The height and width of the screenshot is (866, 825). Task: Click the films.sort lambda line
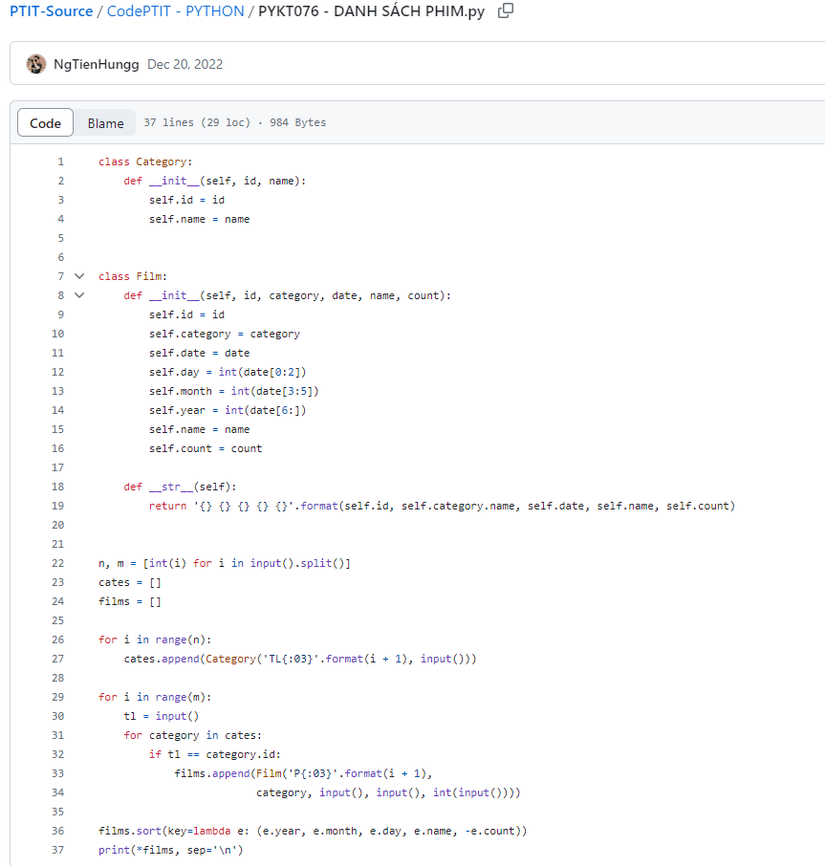(x=313, y=831)
